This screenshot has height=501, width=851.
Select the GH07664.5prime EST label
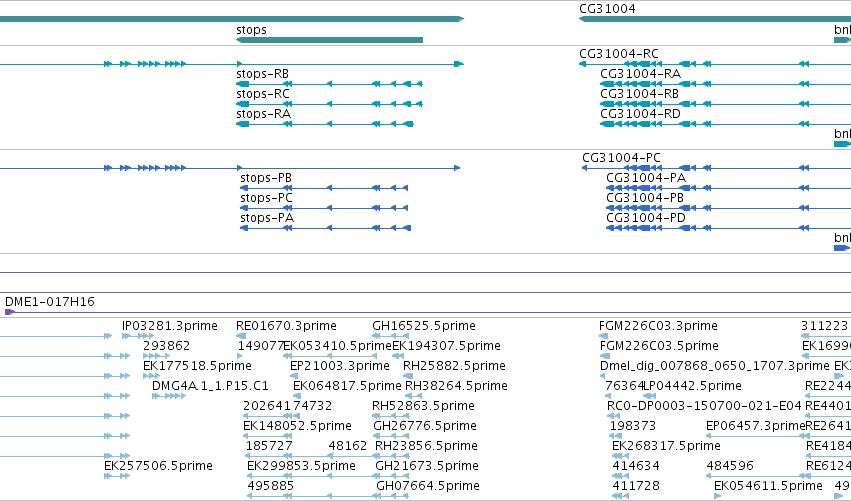tap(428, 486)
